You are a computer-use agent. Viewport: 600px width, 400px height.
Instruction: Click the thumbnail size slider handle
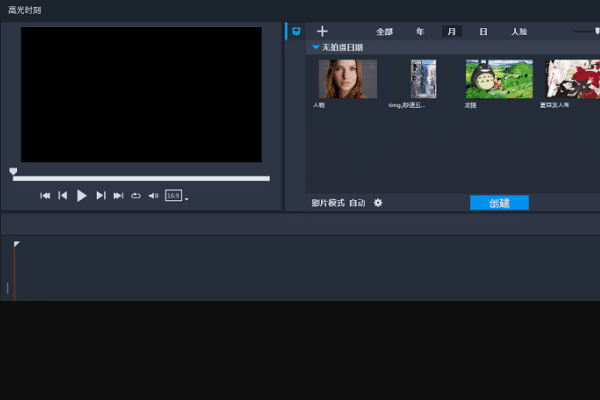click(597, 32)
